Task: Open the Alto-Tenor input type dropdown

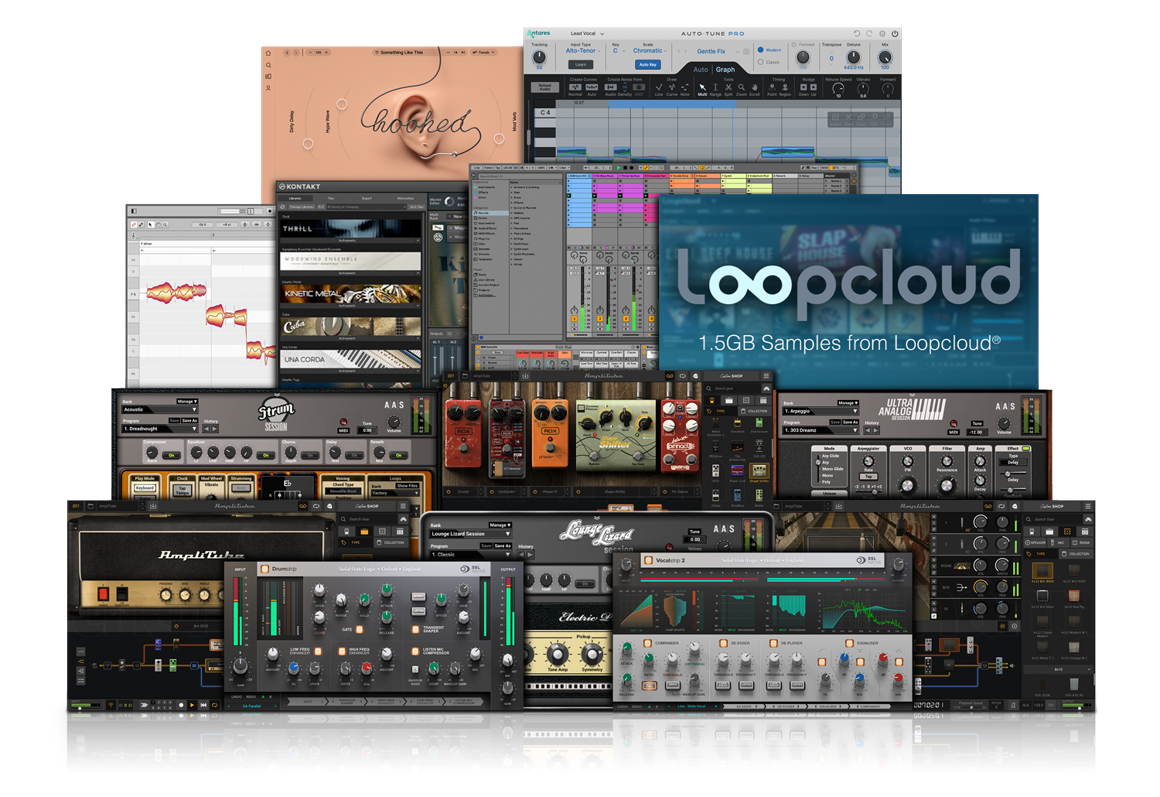Action: click(582, 50)
